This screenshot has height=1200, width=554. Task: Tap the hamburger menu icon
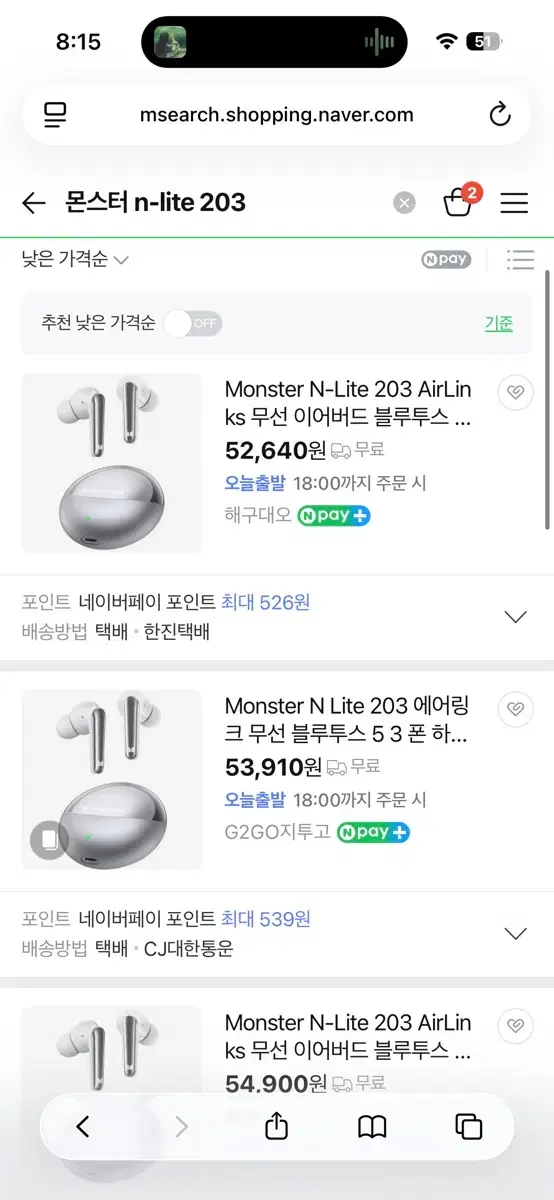(x=514, y=203)
